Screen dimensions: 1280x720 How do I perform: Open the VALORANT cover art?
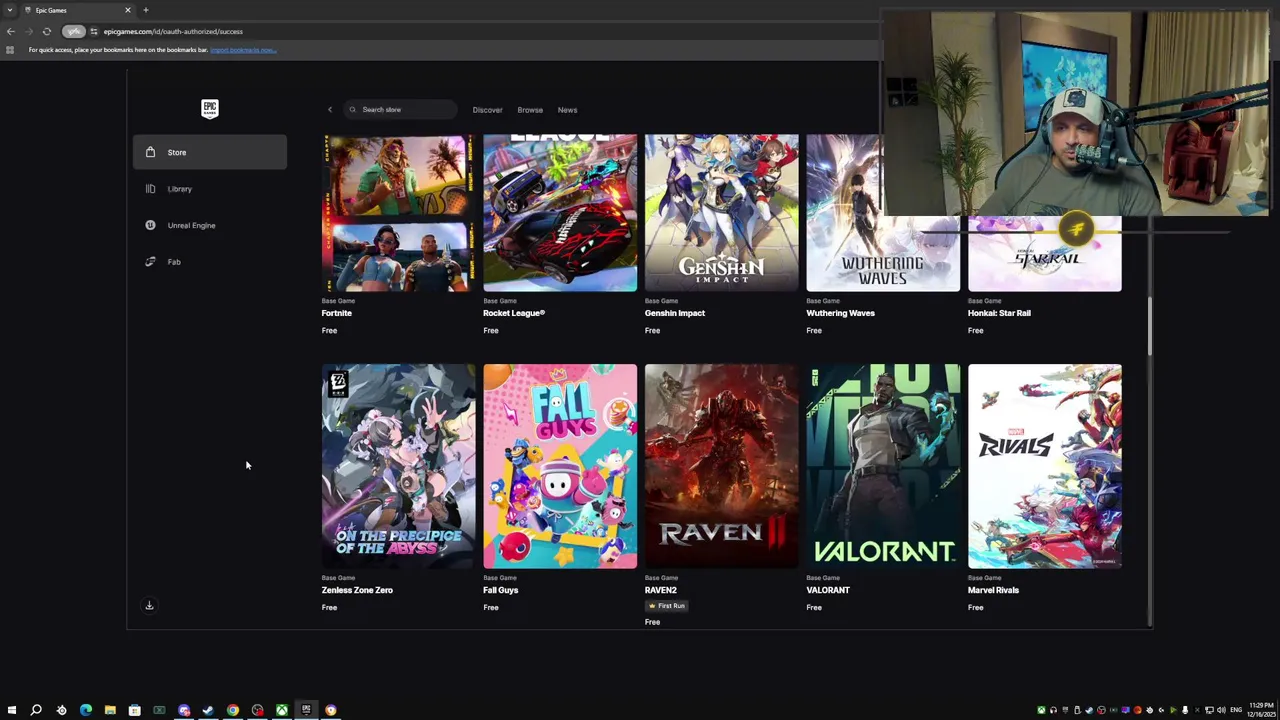point(883,466)
